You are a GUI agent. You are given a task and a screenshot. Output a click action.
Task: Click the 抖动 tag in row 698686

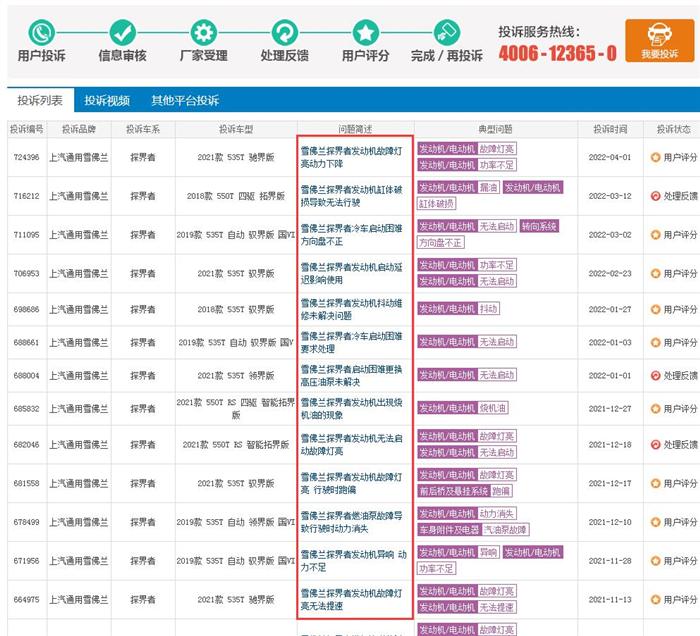point(488,308)
